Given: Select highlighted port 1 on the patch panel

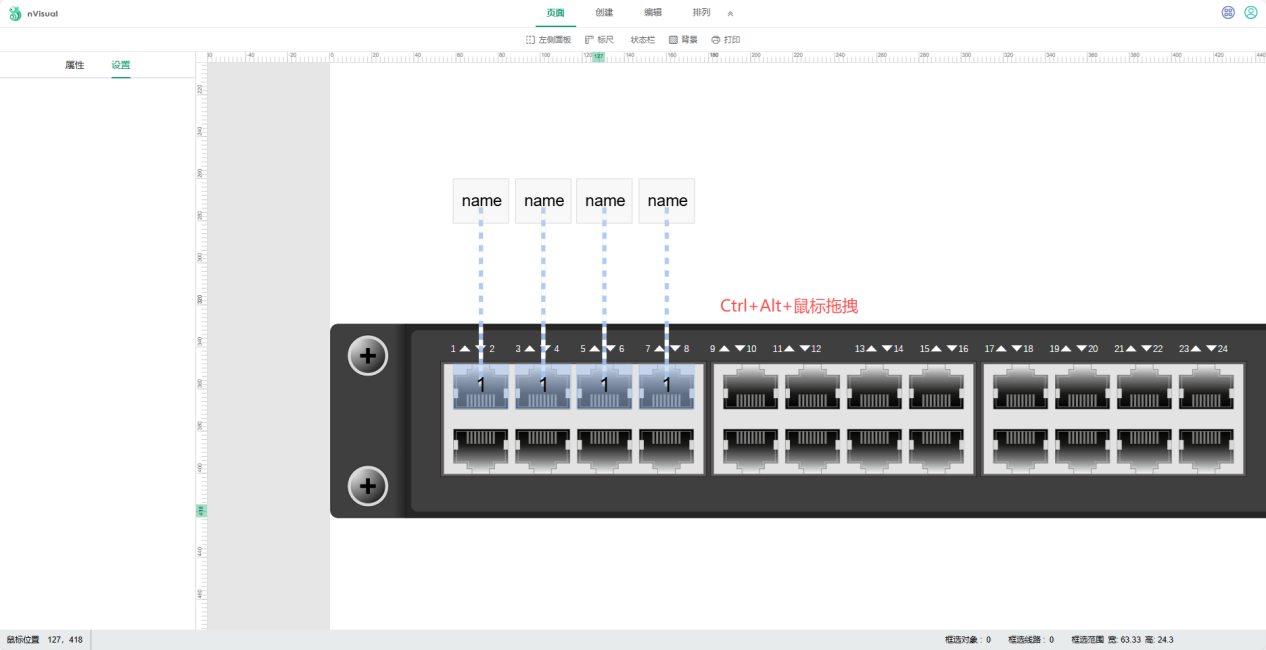Looking at the screenshot, I should 481,388.
